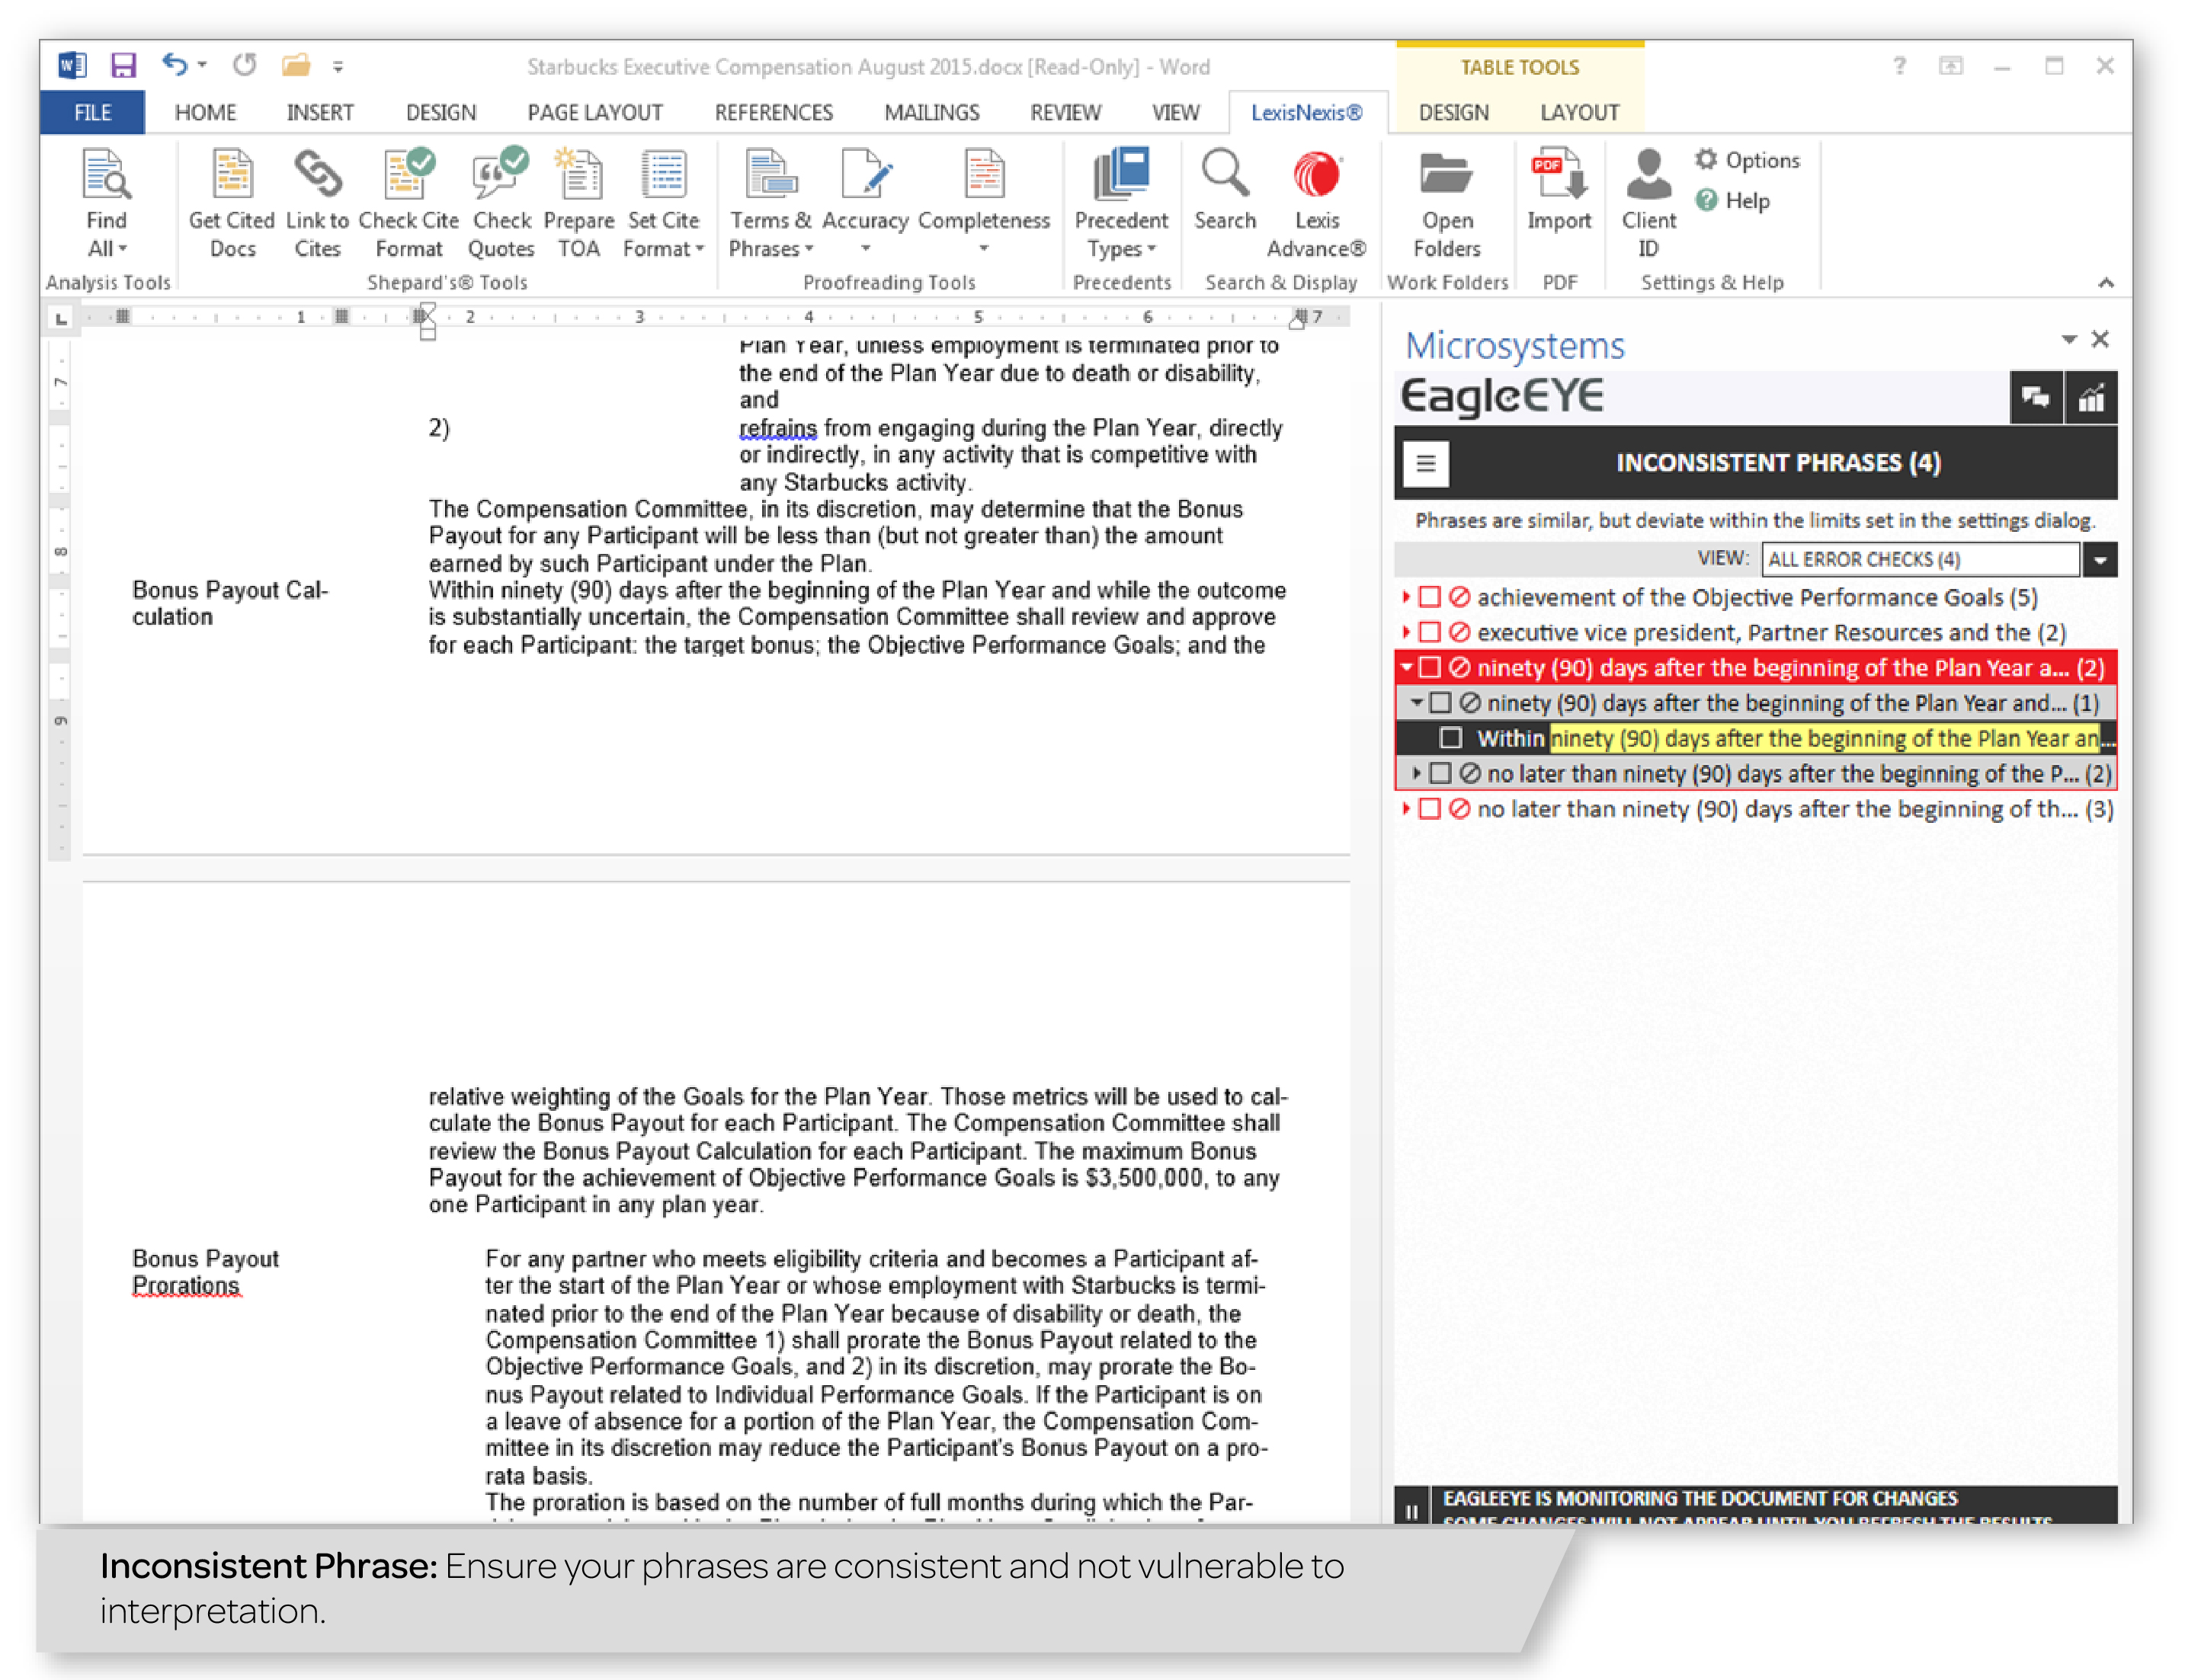Switch to the REFERENCES tab
The image size is (2185, 1680).
pyautogui.click(x=773, y=112)
